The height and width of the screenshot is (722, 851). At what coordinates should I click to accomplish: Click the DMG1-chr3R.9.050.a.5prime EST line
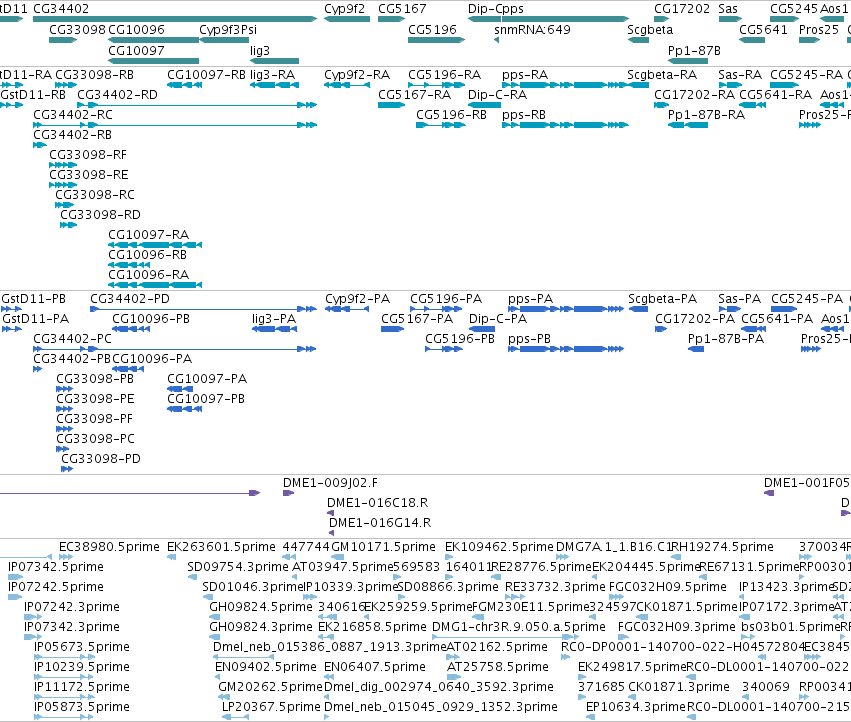(505, 637)
